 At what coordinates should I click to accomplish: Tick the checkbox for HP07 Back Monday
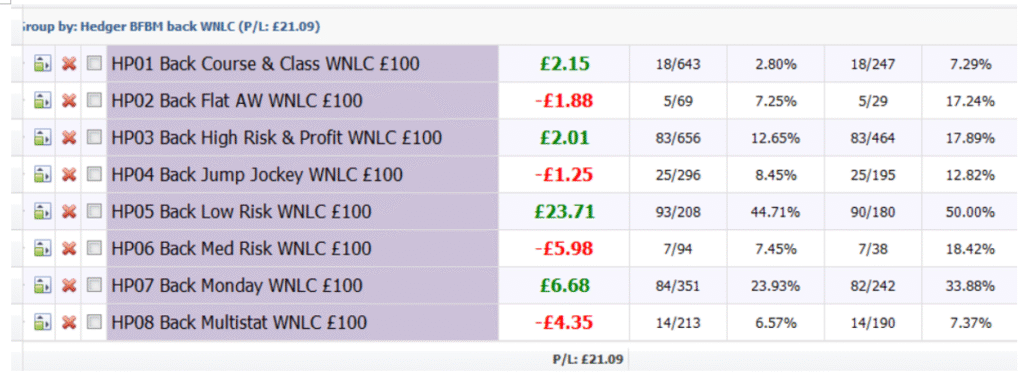[x=95, y=285]
